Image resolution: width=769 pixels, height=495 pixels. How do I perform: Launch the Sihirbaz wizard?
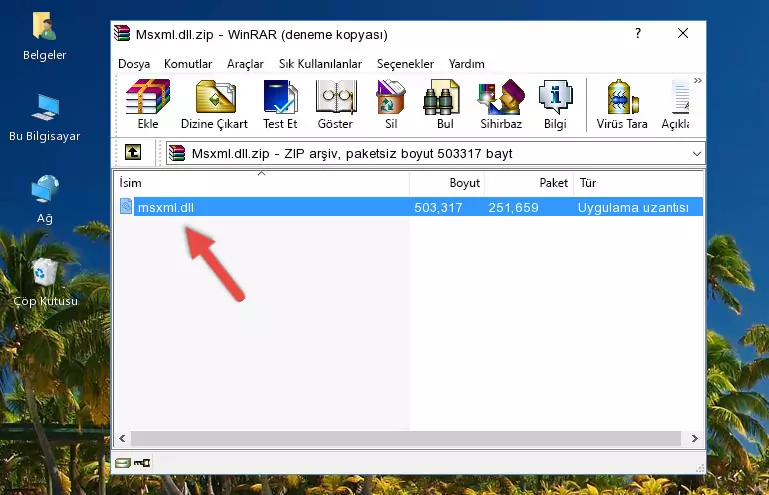501,104
